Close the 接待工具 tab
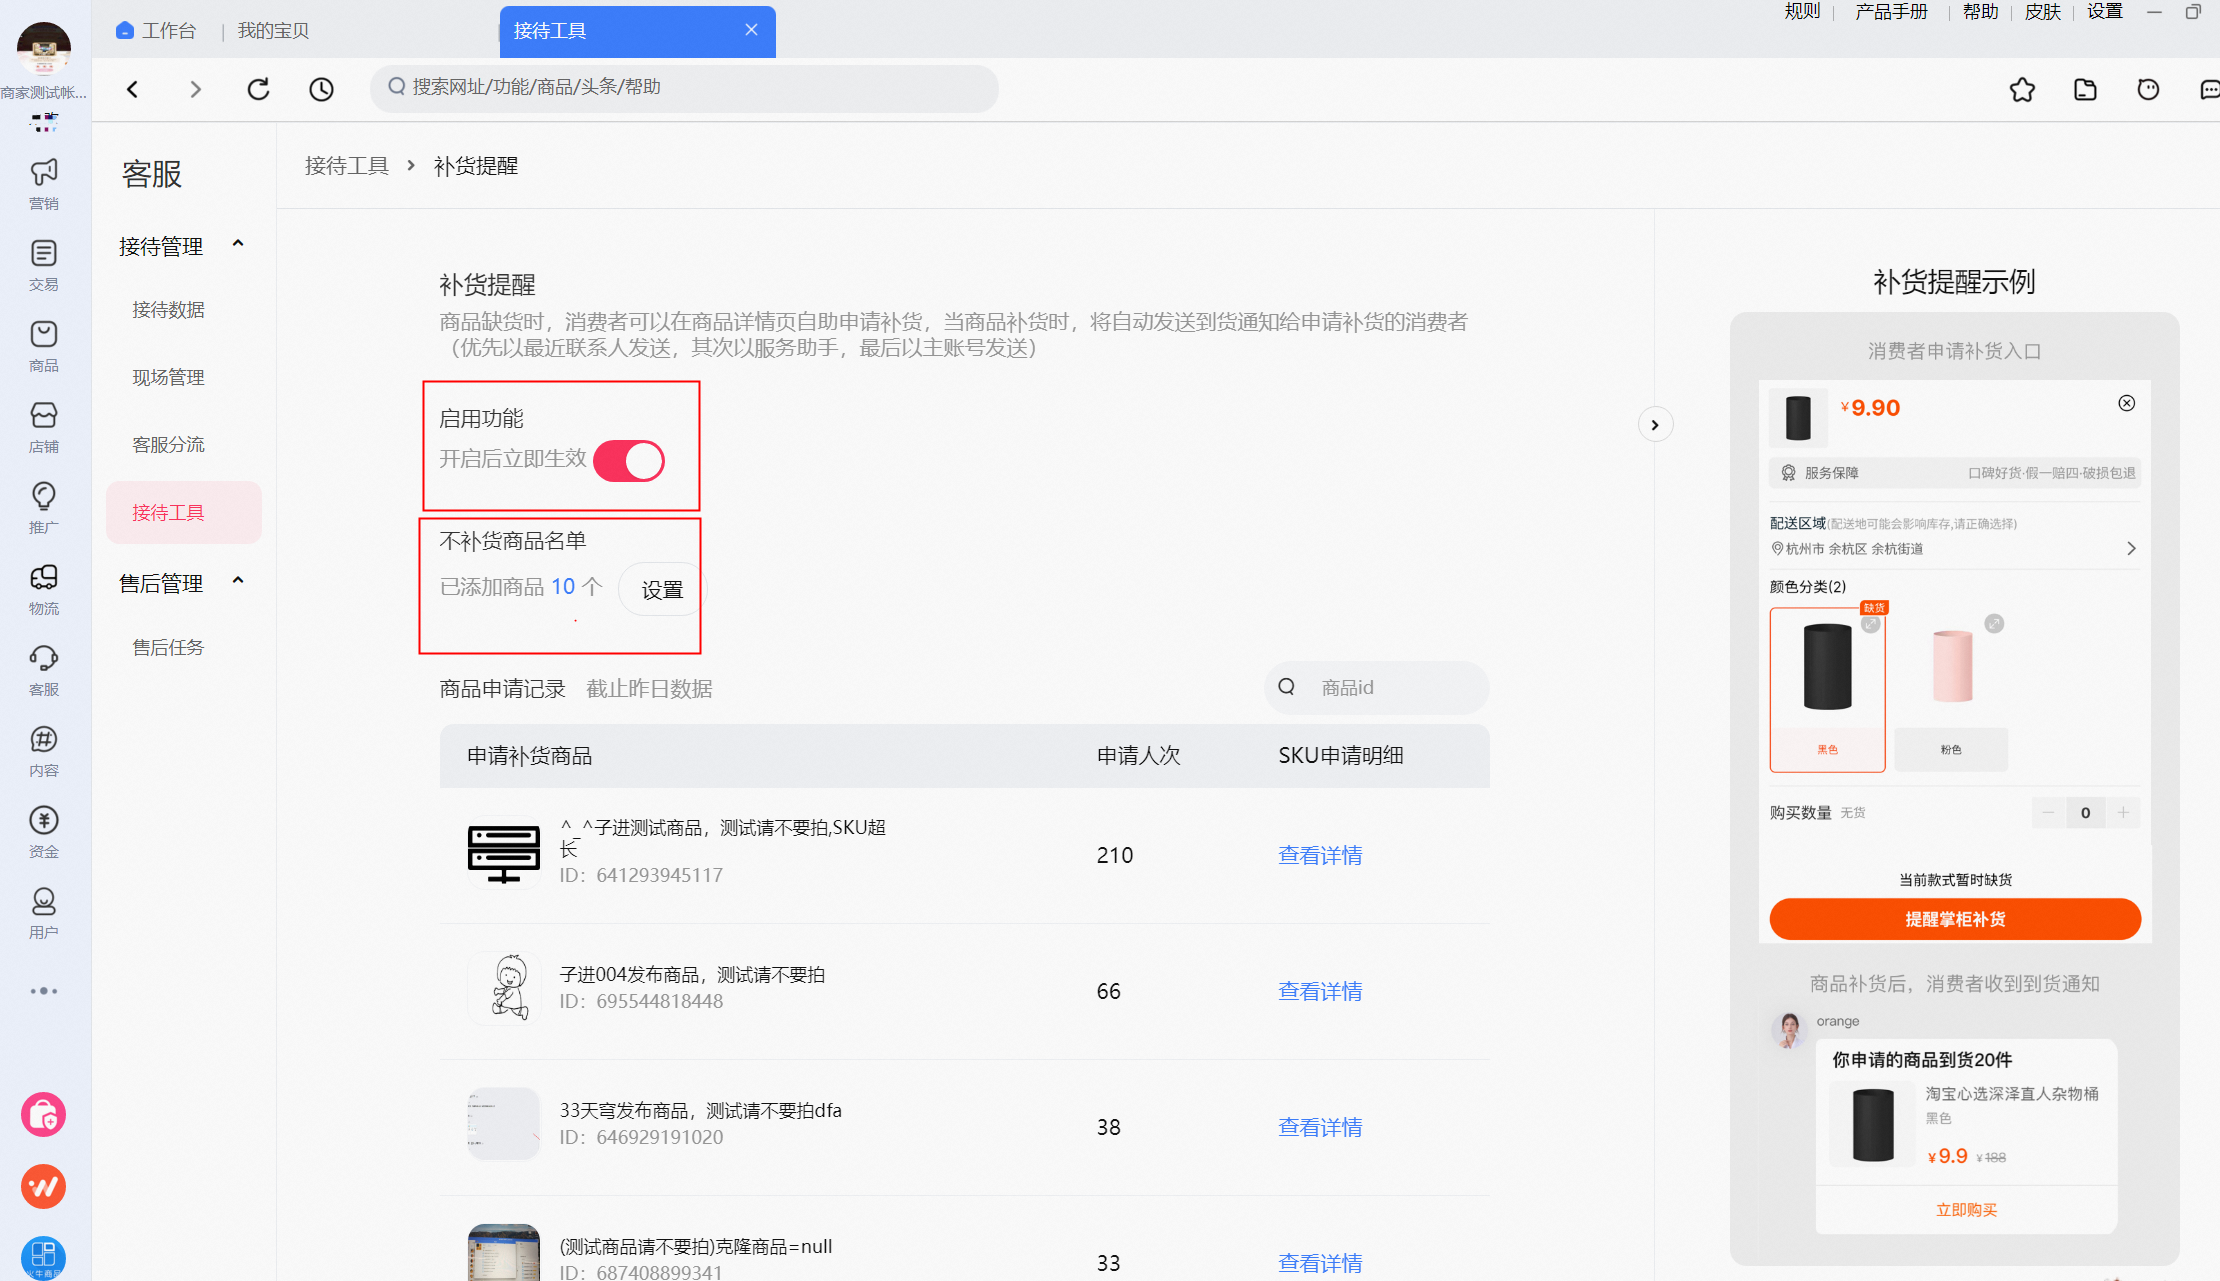 [751, 30]
